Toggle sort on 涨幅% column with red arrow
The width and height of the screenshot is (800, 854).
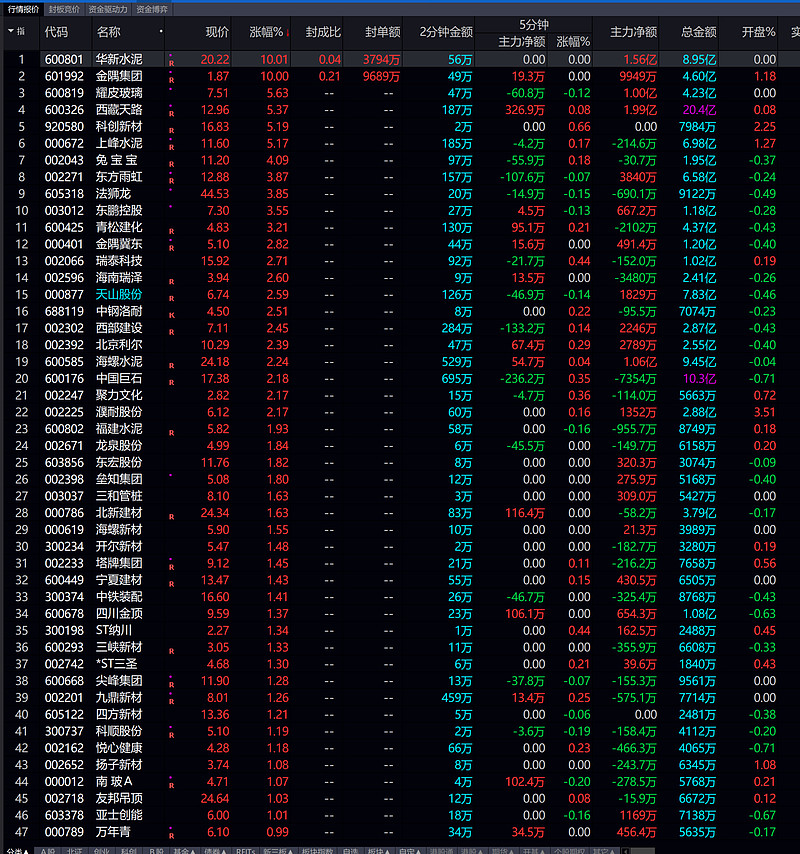tap(268, 32)
